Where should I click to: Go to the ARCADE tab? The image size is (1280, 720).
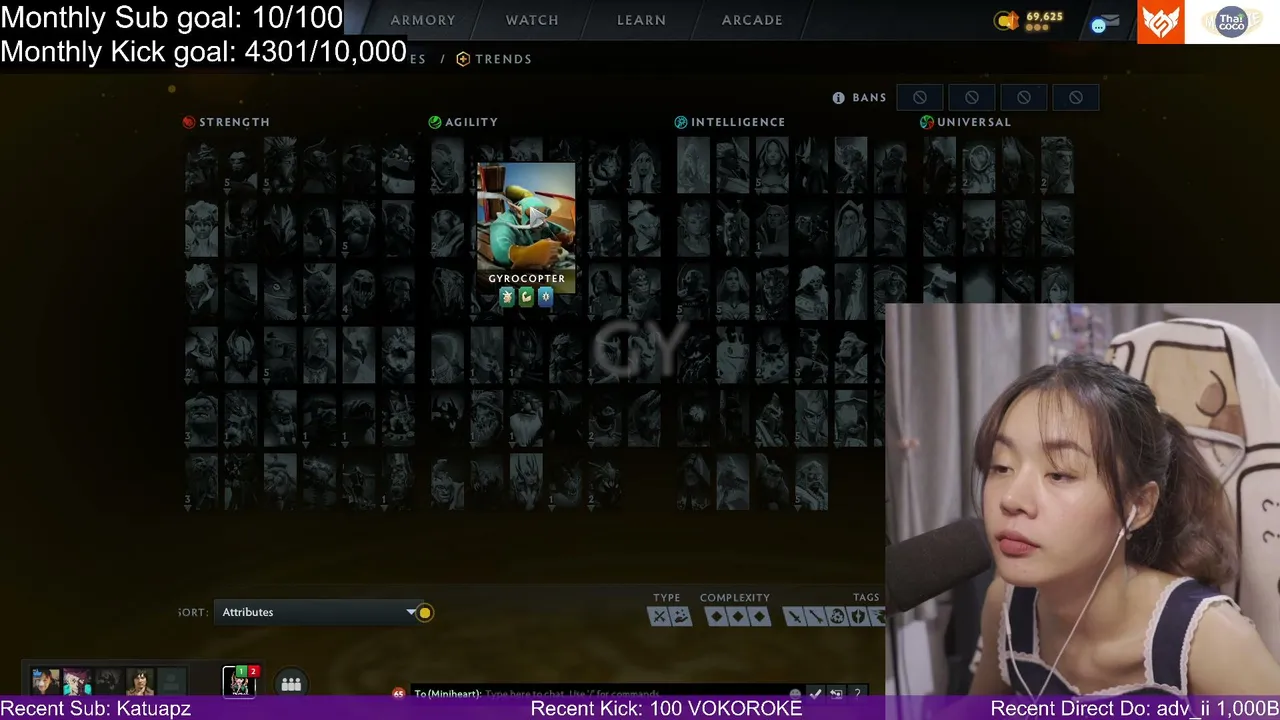click(x=752, y=20)
